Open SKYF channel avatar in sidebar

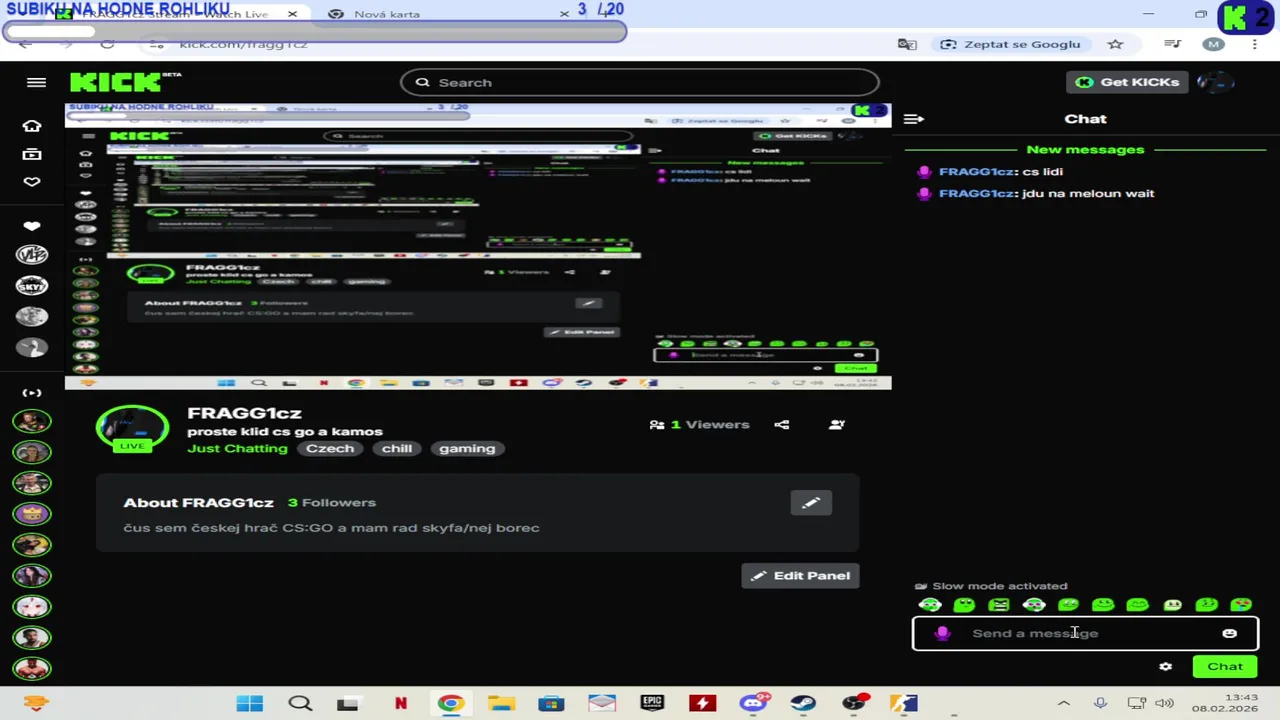tap(32, 286)
